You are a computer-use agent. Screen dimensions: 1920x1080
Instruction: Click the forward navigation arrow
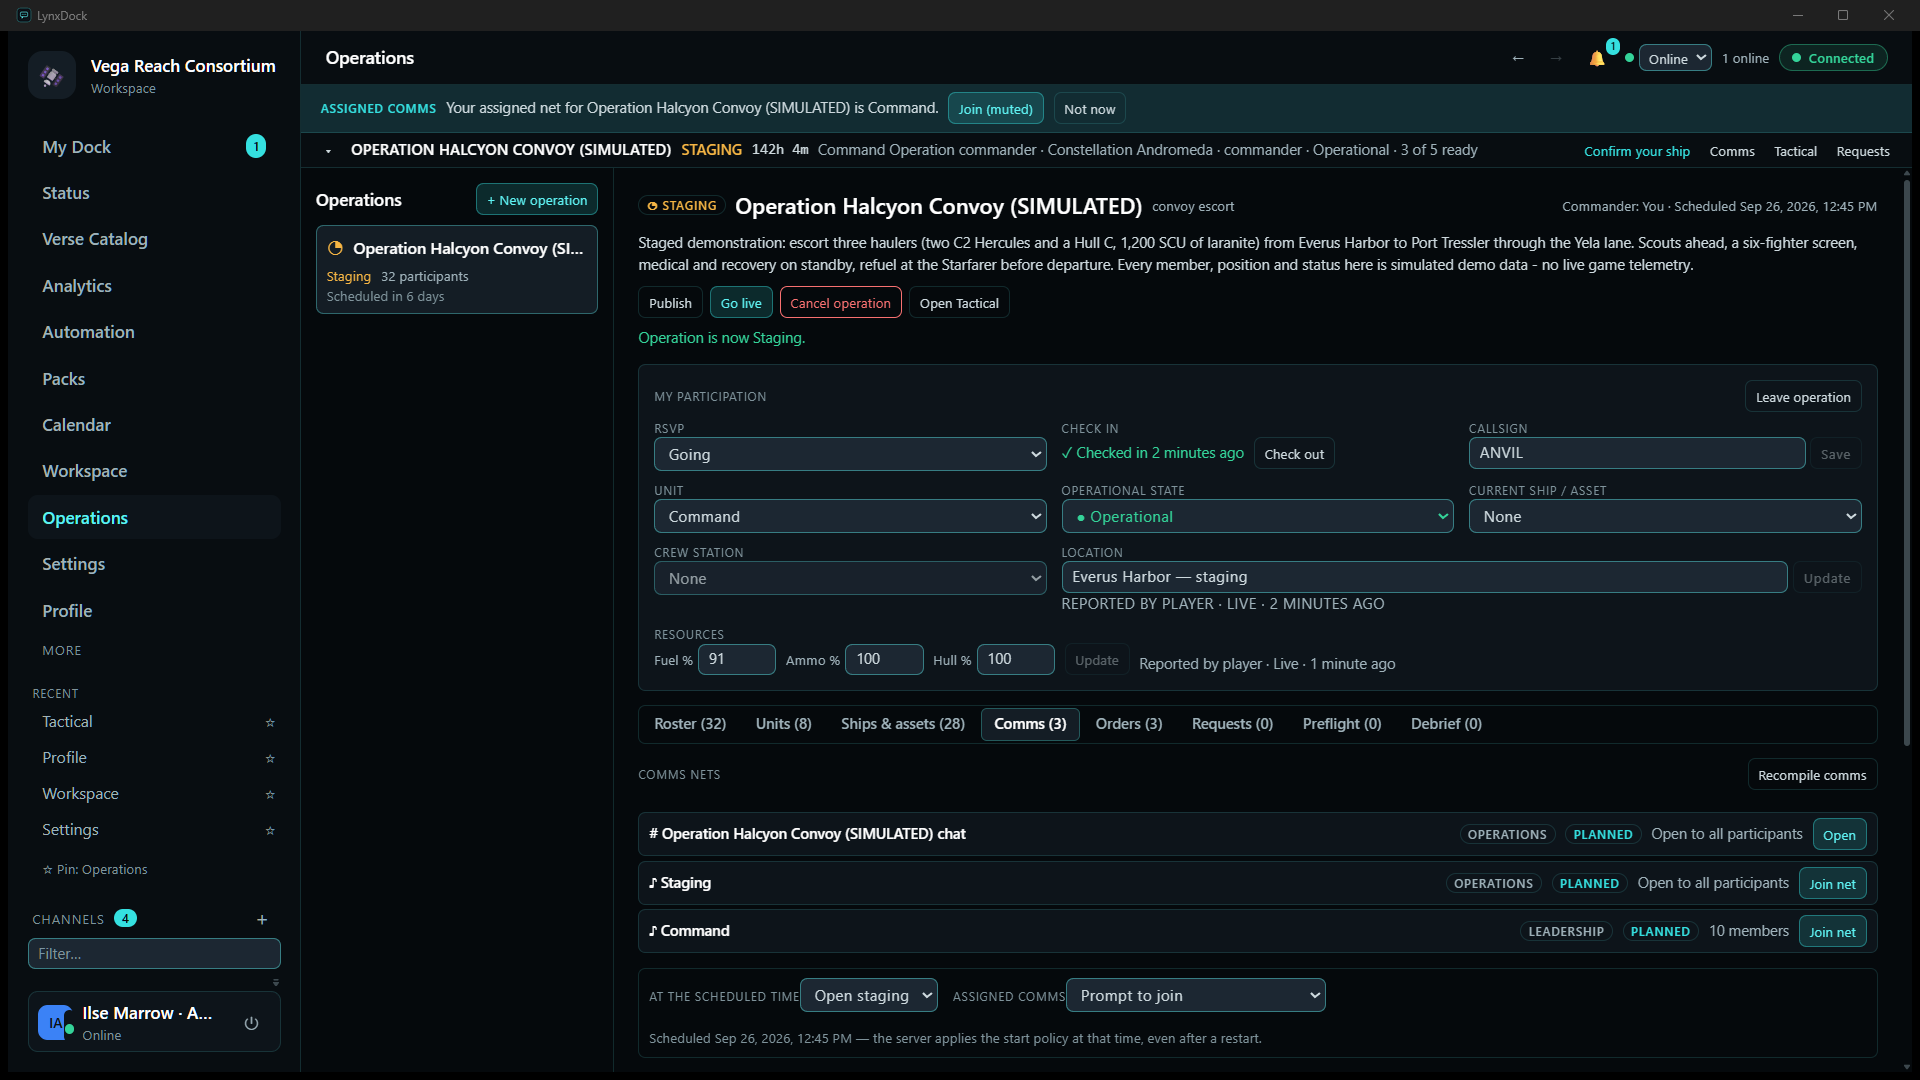coord(1556,59)
